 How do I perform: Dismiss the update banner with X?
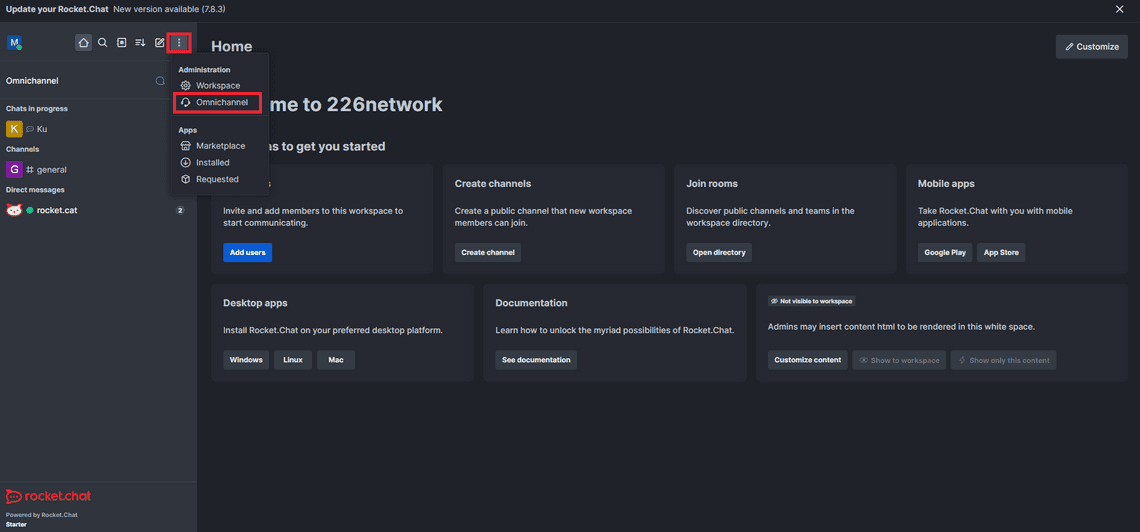pos(1119,9)
